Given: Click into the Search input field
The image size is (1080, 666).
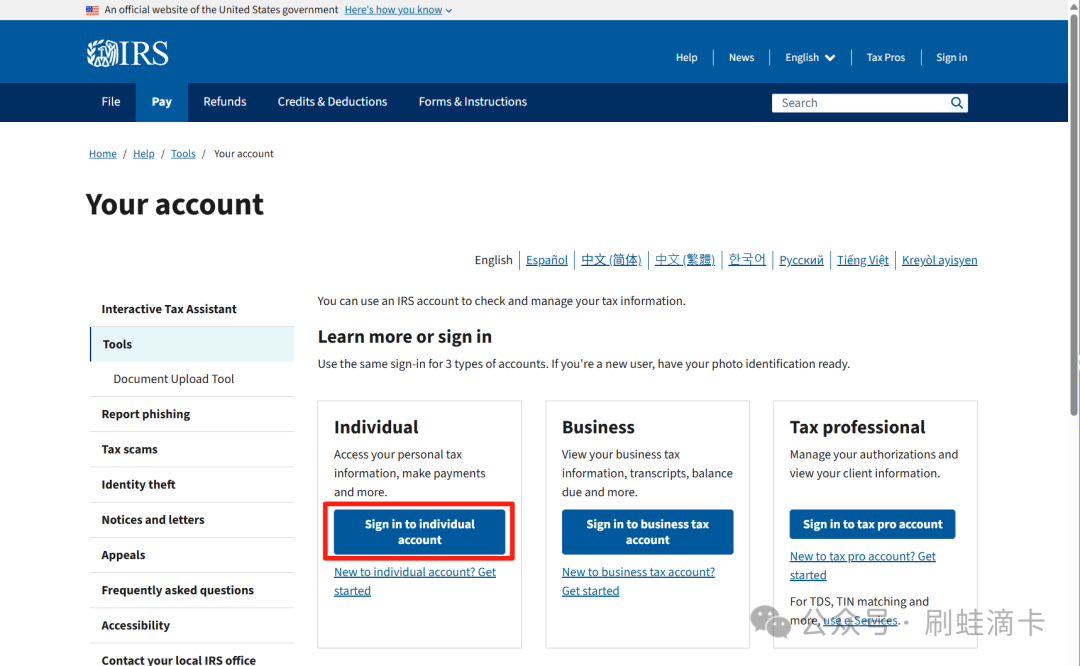Looking at the screenshot, I should 860,103.
